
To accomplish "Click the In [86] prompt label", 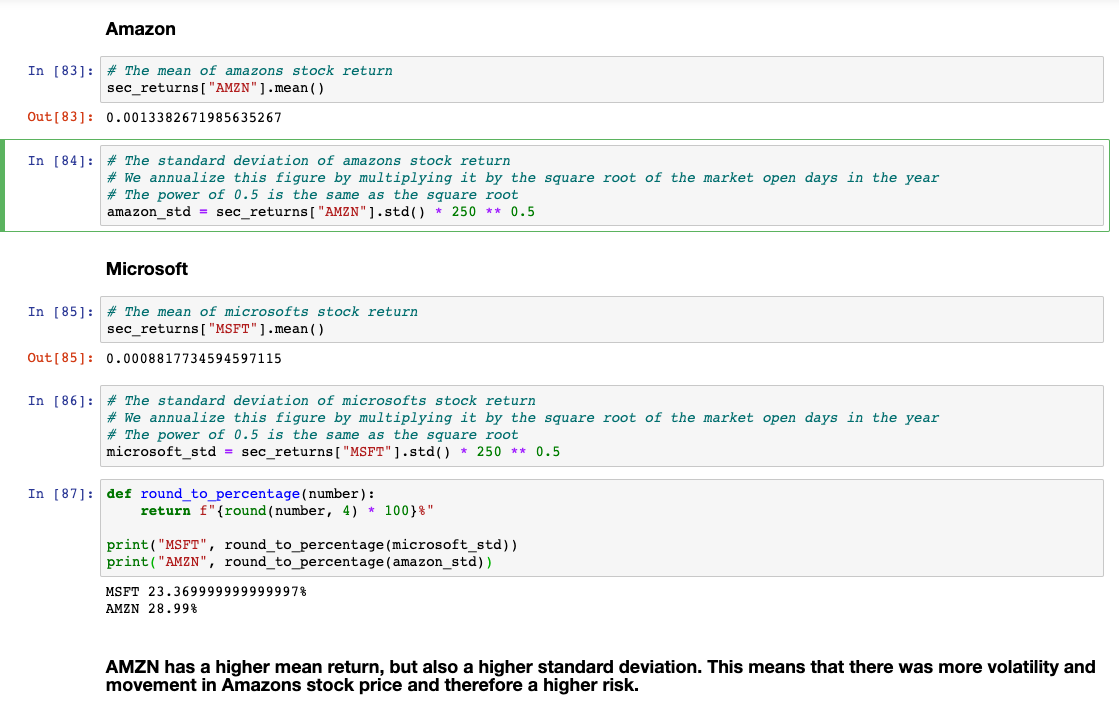I will point(60,401).
